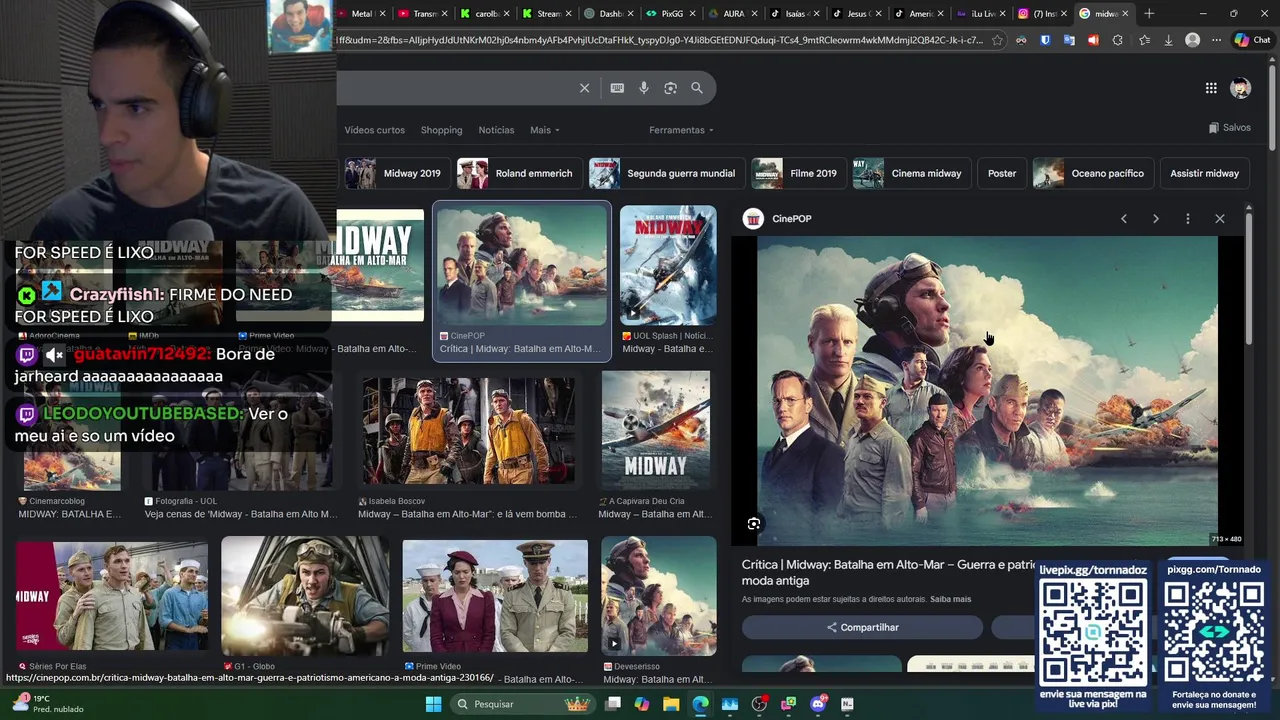Open Windows Start menu

[x=433, y=704]
